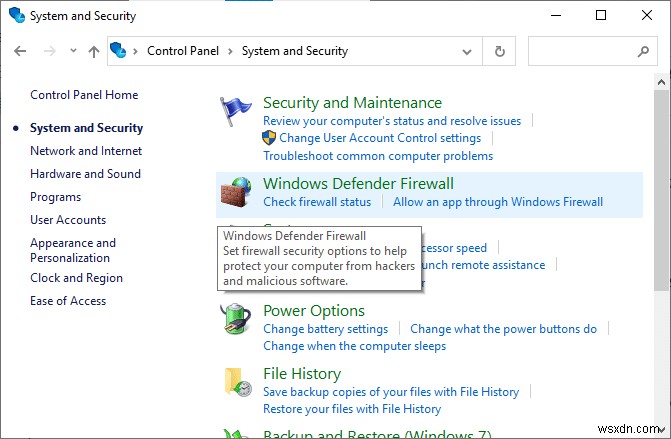Go to Control Panel Home

coord(84,95)
